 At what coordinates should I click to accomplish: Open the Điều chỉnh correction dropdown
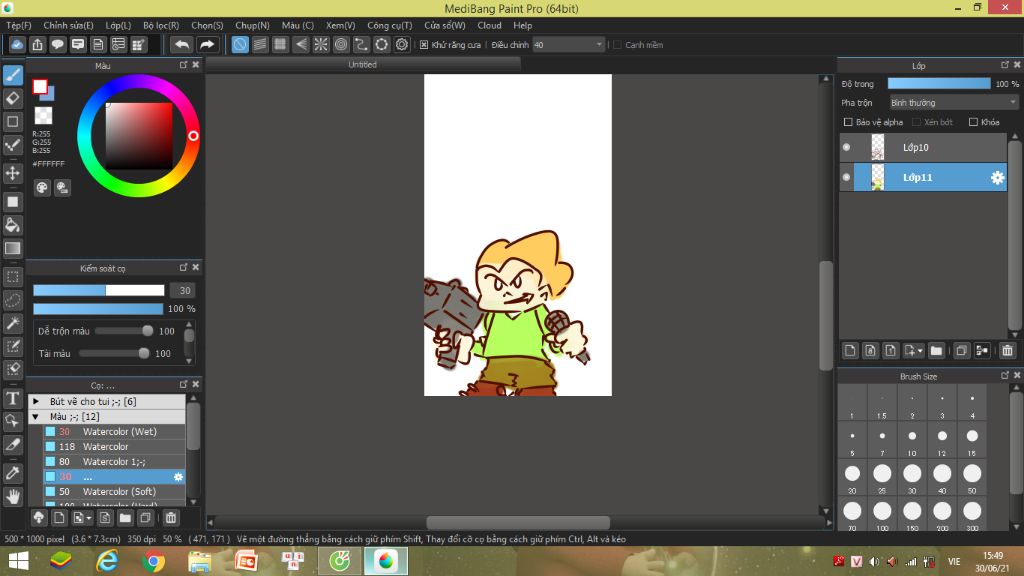pos(568,44)
